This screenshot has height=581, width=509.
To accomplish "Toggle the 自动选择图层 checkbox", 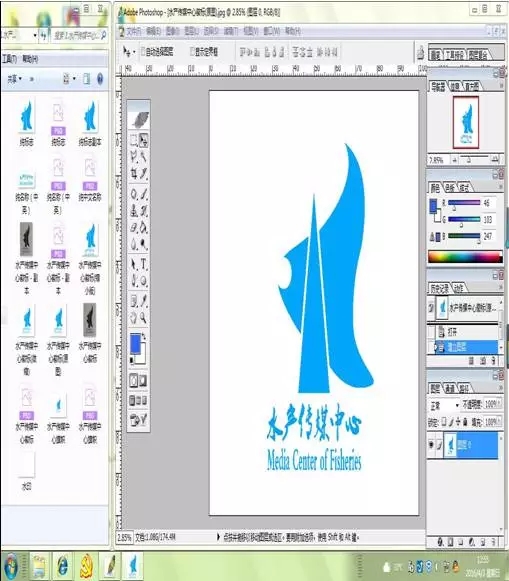I will tap(143, 52).
